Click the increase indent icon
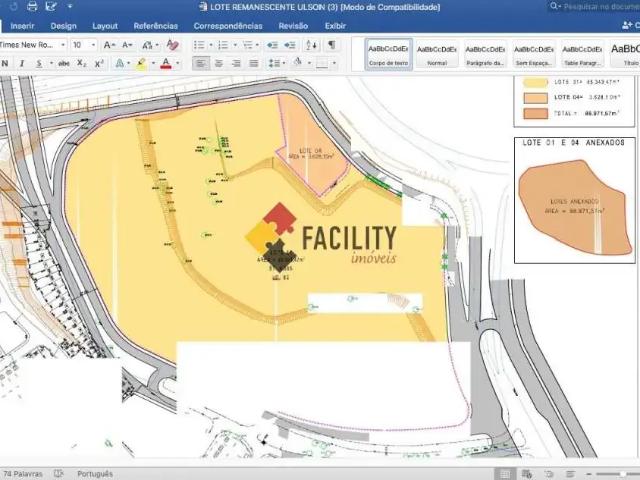Viewport: 640px width, 480px height. click(x=290, y=45)
